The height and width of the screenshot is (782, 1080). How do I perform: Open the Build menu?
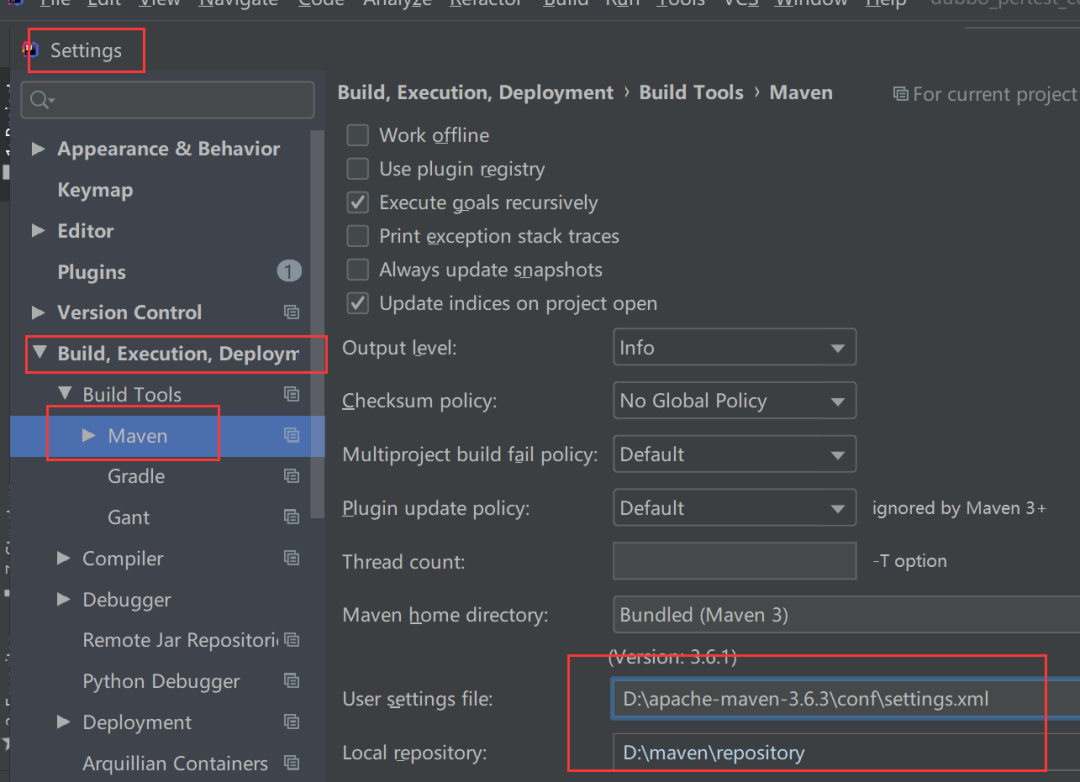coord(565,3)
